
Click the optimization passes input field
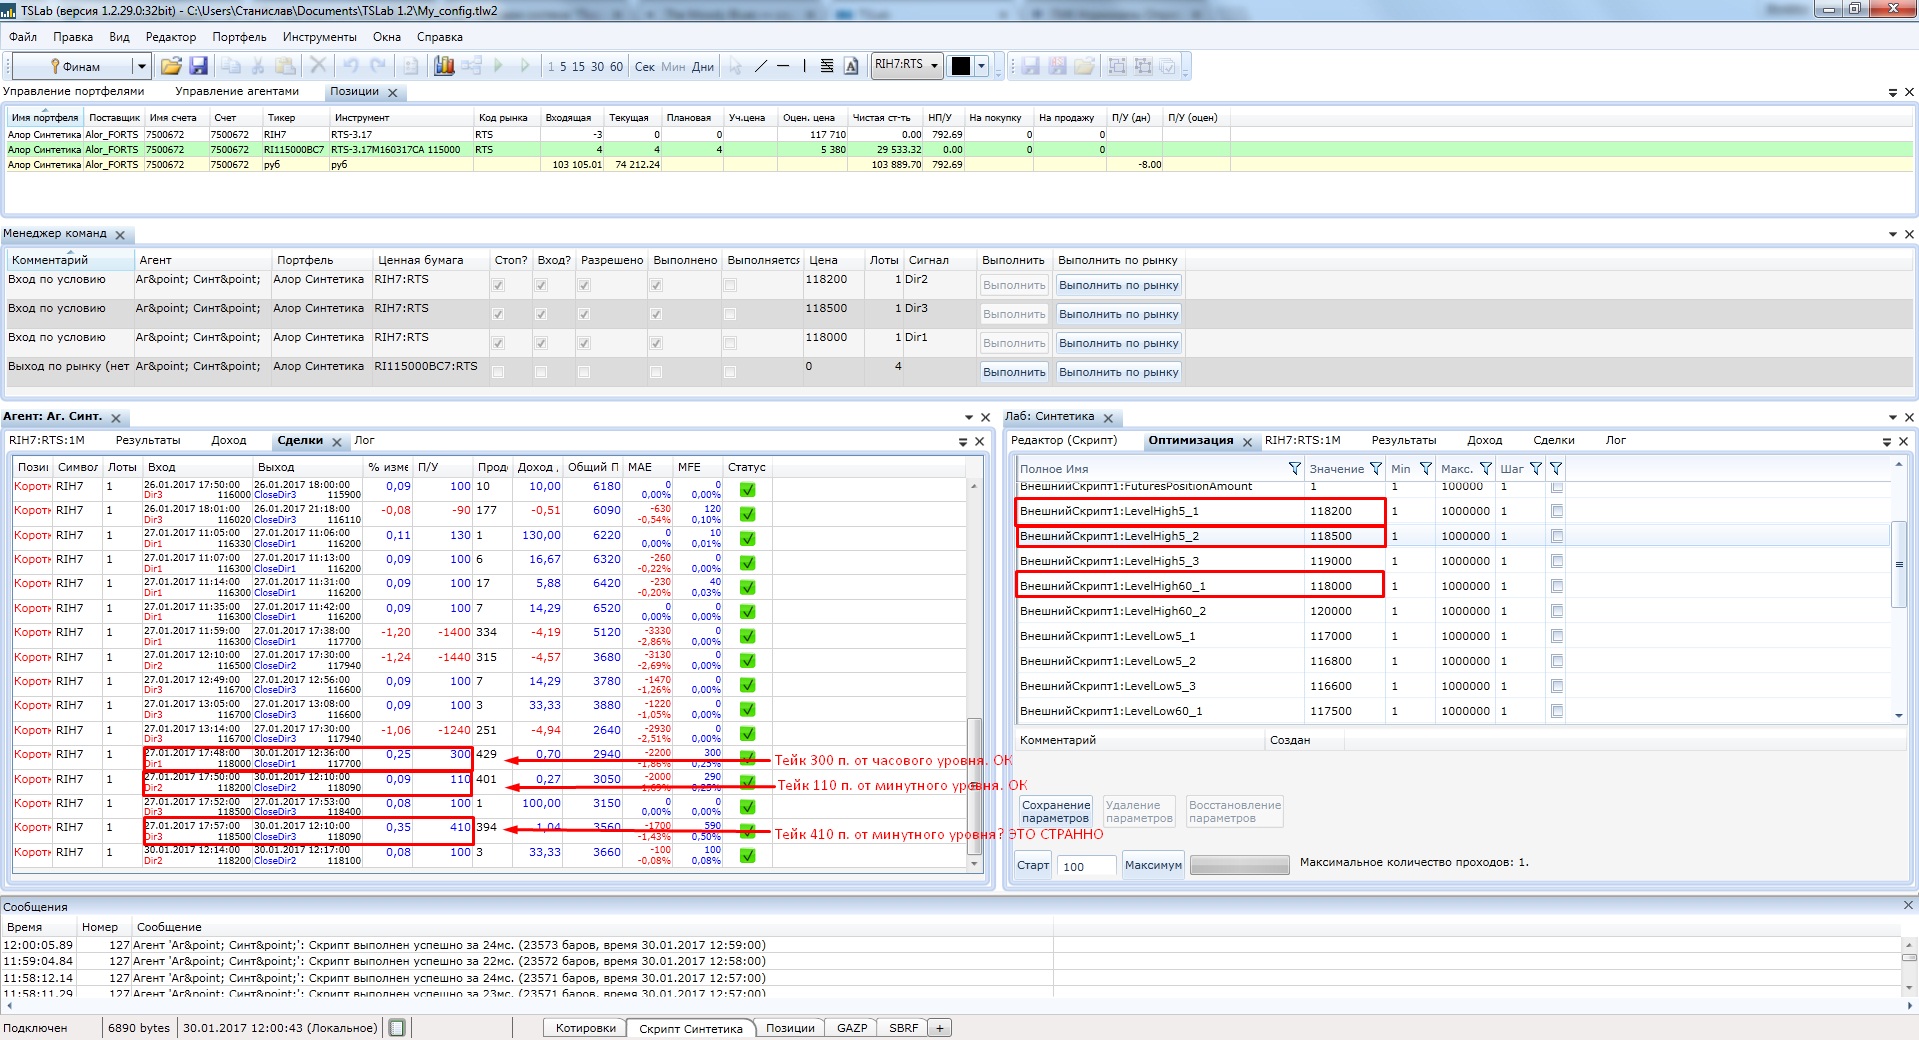[1086, 866]
